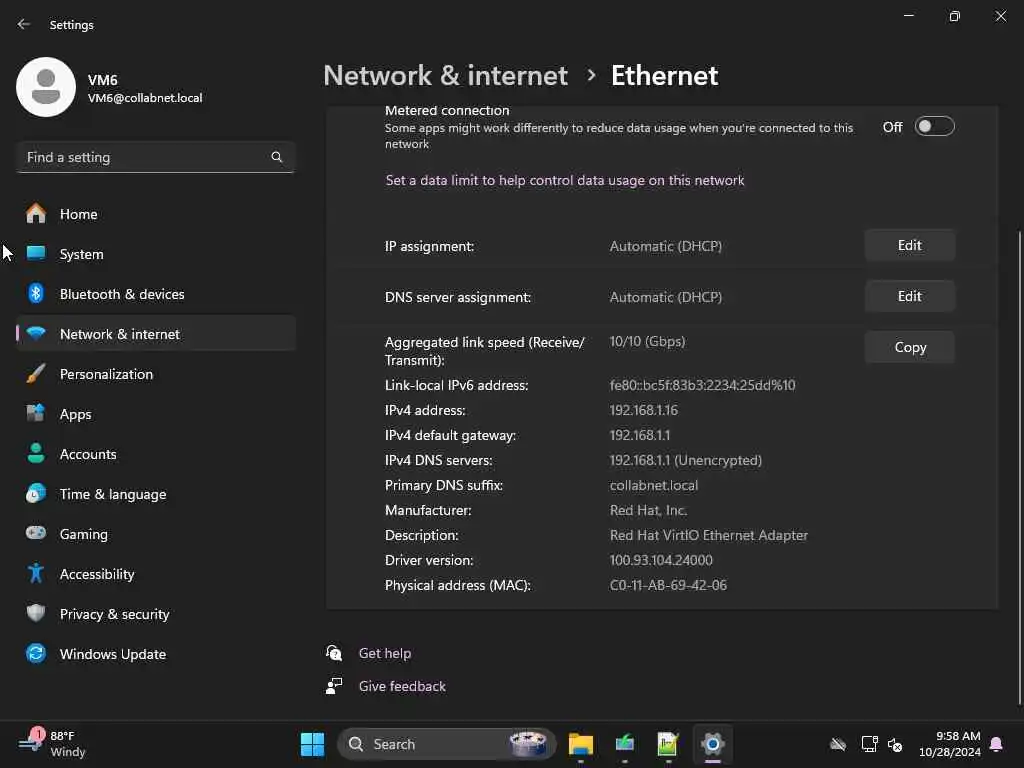This screenshot has height=768, width=1024.
Task: Go to the Accounts section
Action: point(88,454)
